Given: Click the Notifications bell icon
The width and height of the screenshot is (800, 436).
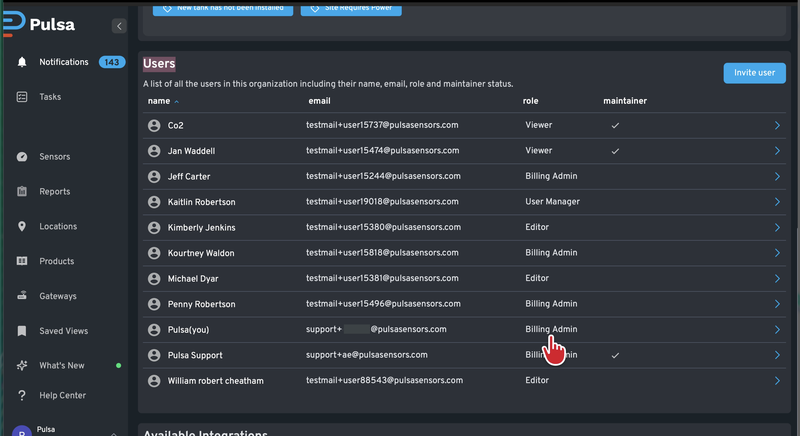Looking at the screenshot, I should click(x=22, y=62).
